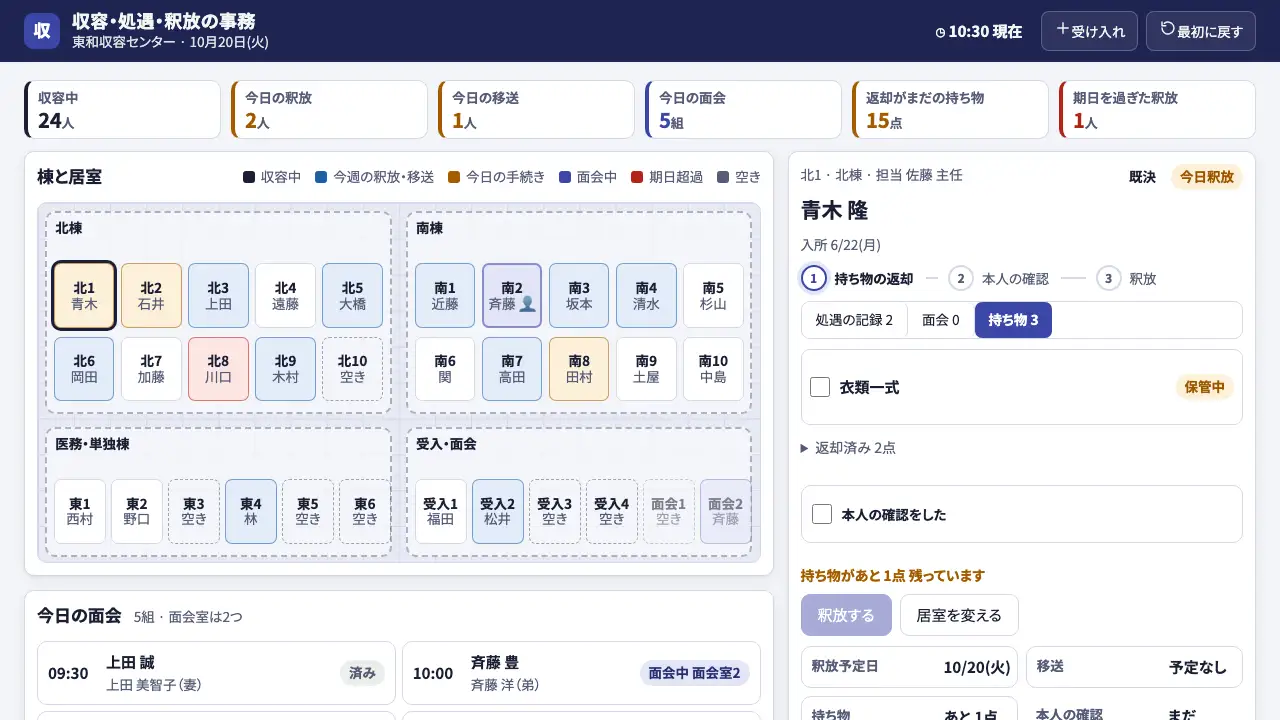
Task: Select the 持ち物 3 tab
Action: [1013, 320]
